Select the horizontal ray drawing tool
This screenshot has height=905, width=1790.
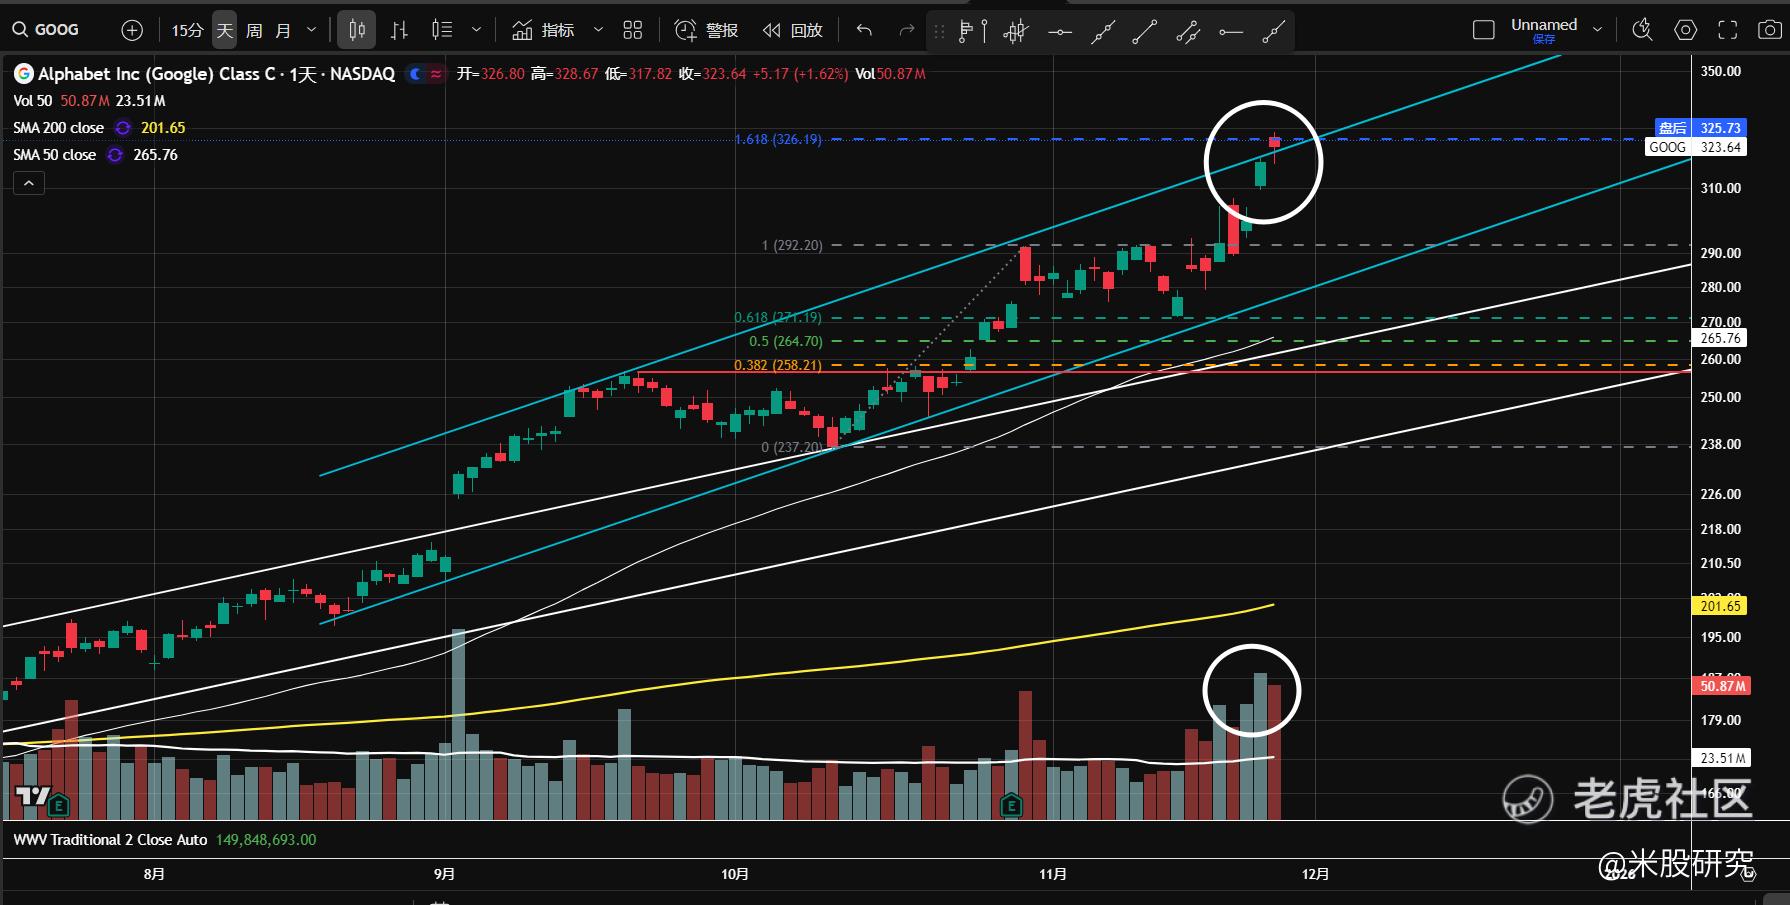tap(1231, 32)
